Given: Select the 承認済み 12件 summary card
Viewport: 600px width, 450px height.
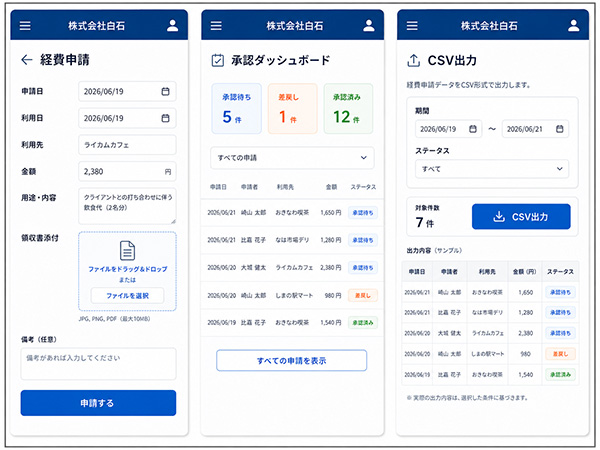Looking at the screenshot, I should point(348,109).
